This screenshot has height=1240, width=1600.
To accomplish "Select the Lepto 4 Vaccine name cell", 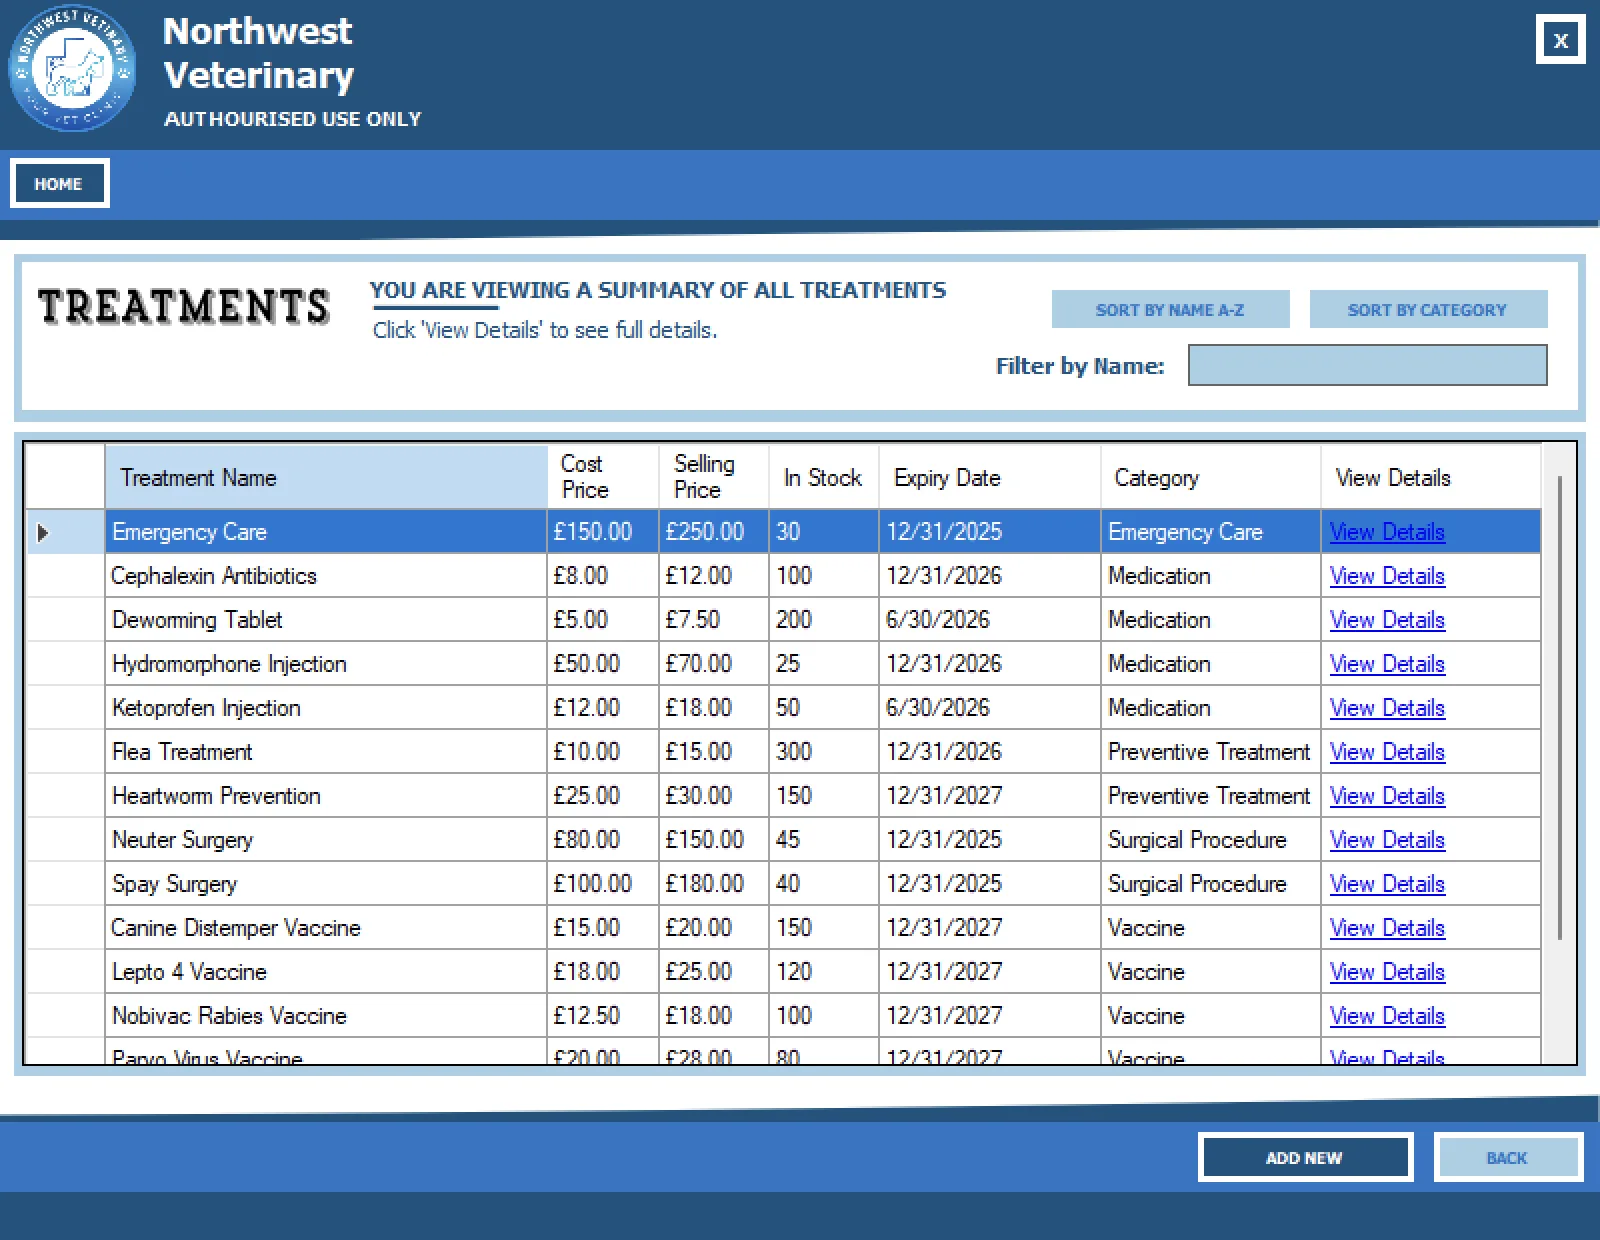I will 326,972.
